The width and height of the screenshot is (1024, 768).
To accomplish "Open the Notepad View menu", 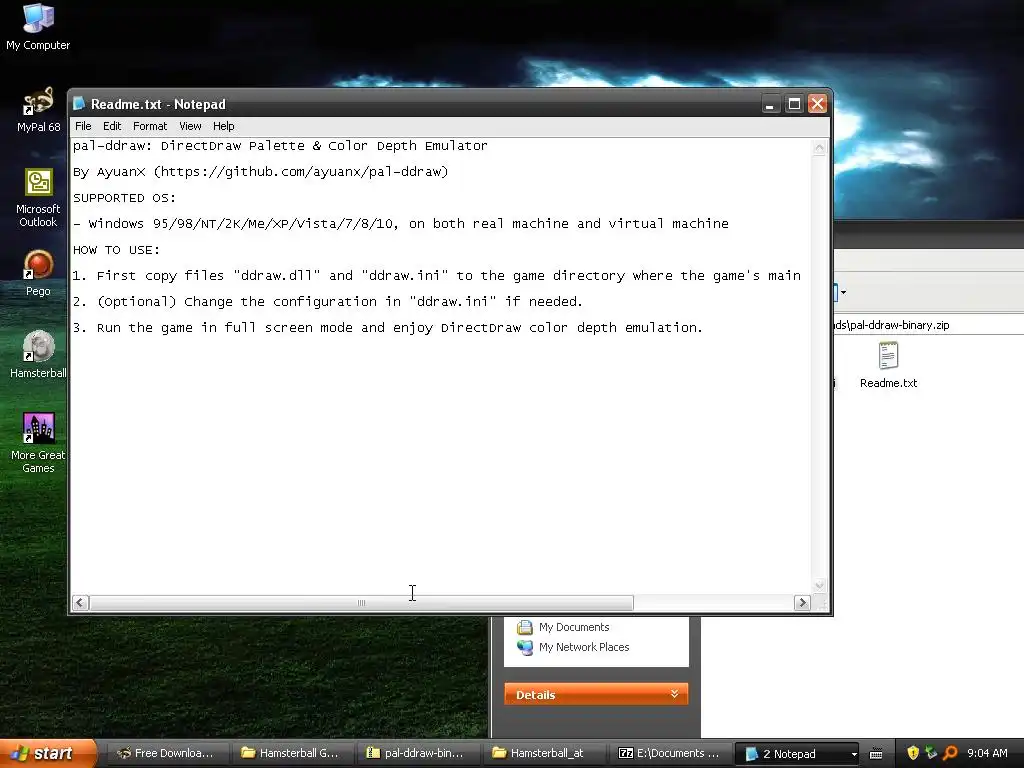I will [190, 126].
